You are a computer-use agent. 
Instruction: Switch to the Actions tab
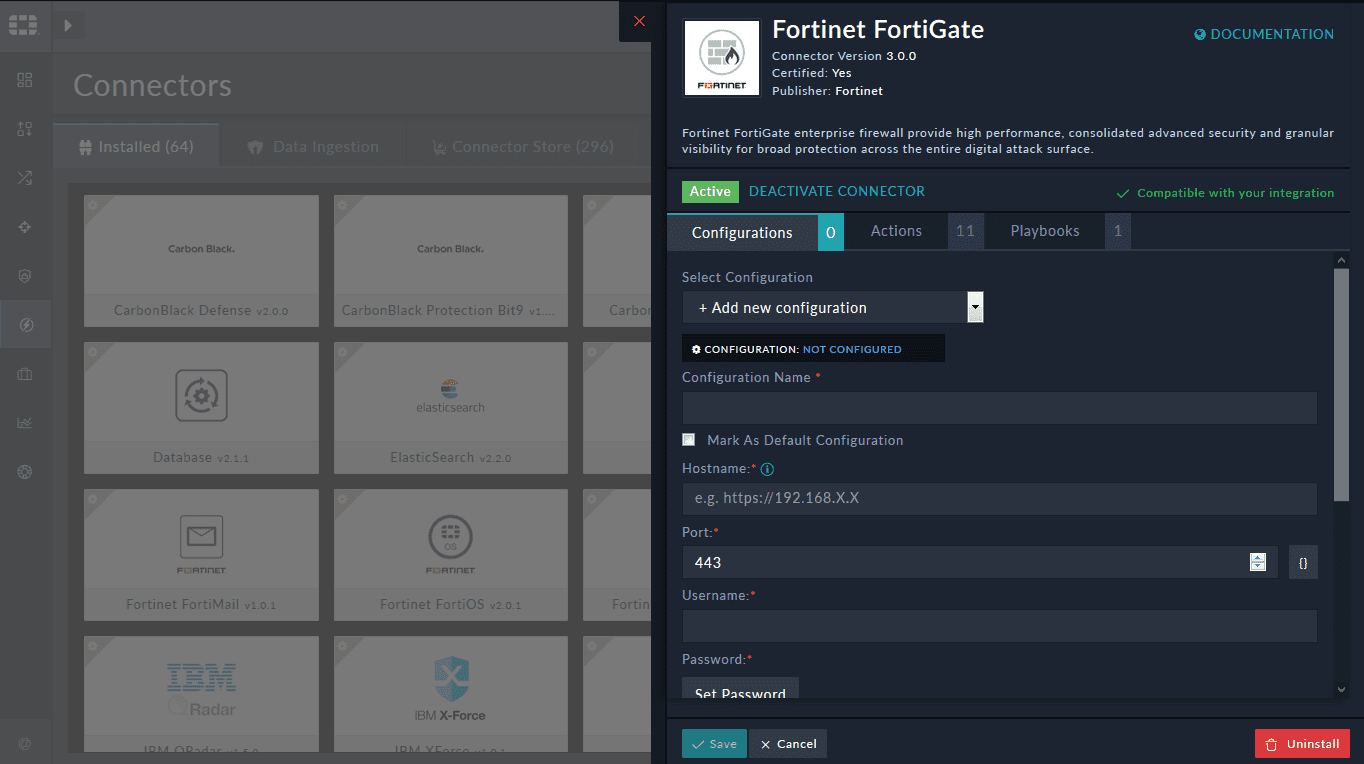click(896, 231)
